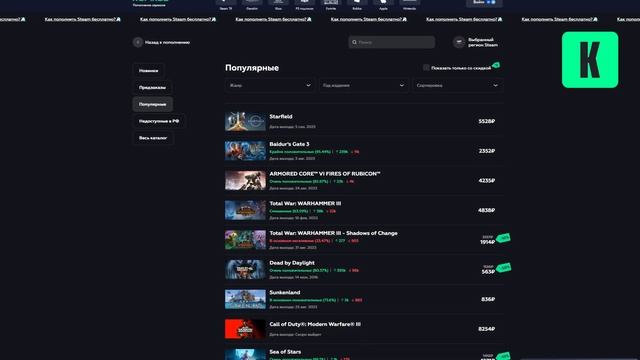
Task: Click the Baldur's Gate 3 price 2352₽
Action: tap(487, 151)
